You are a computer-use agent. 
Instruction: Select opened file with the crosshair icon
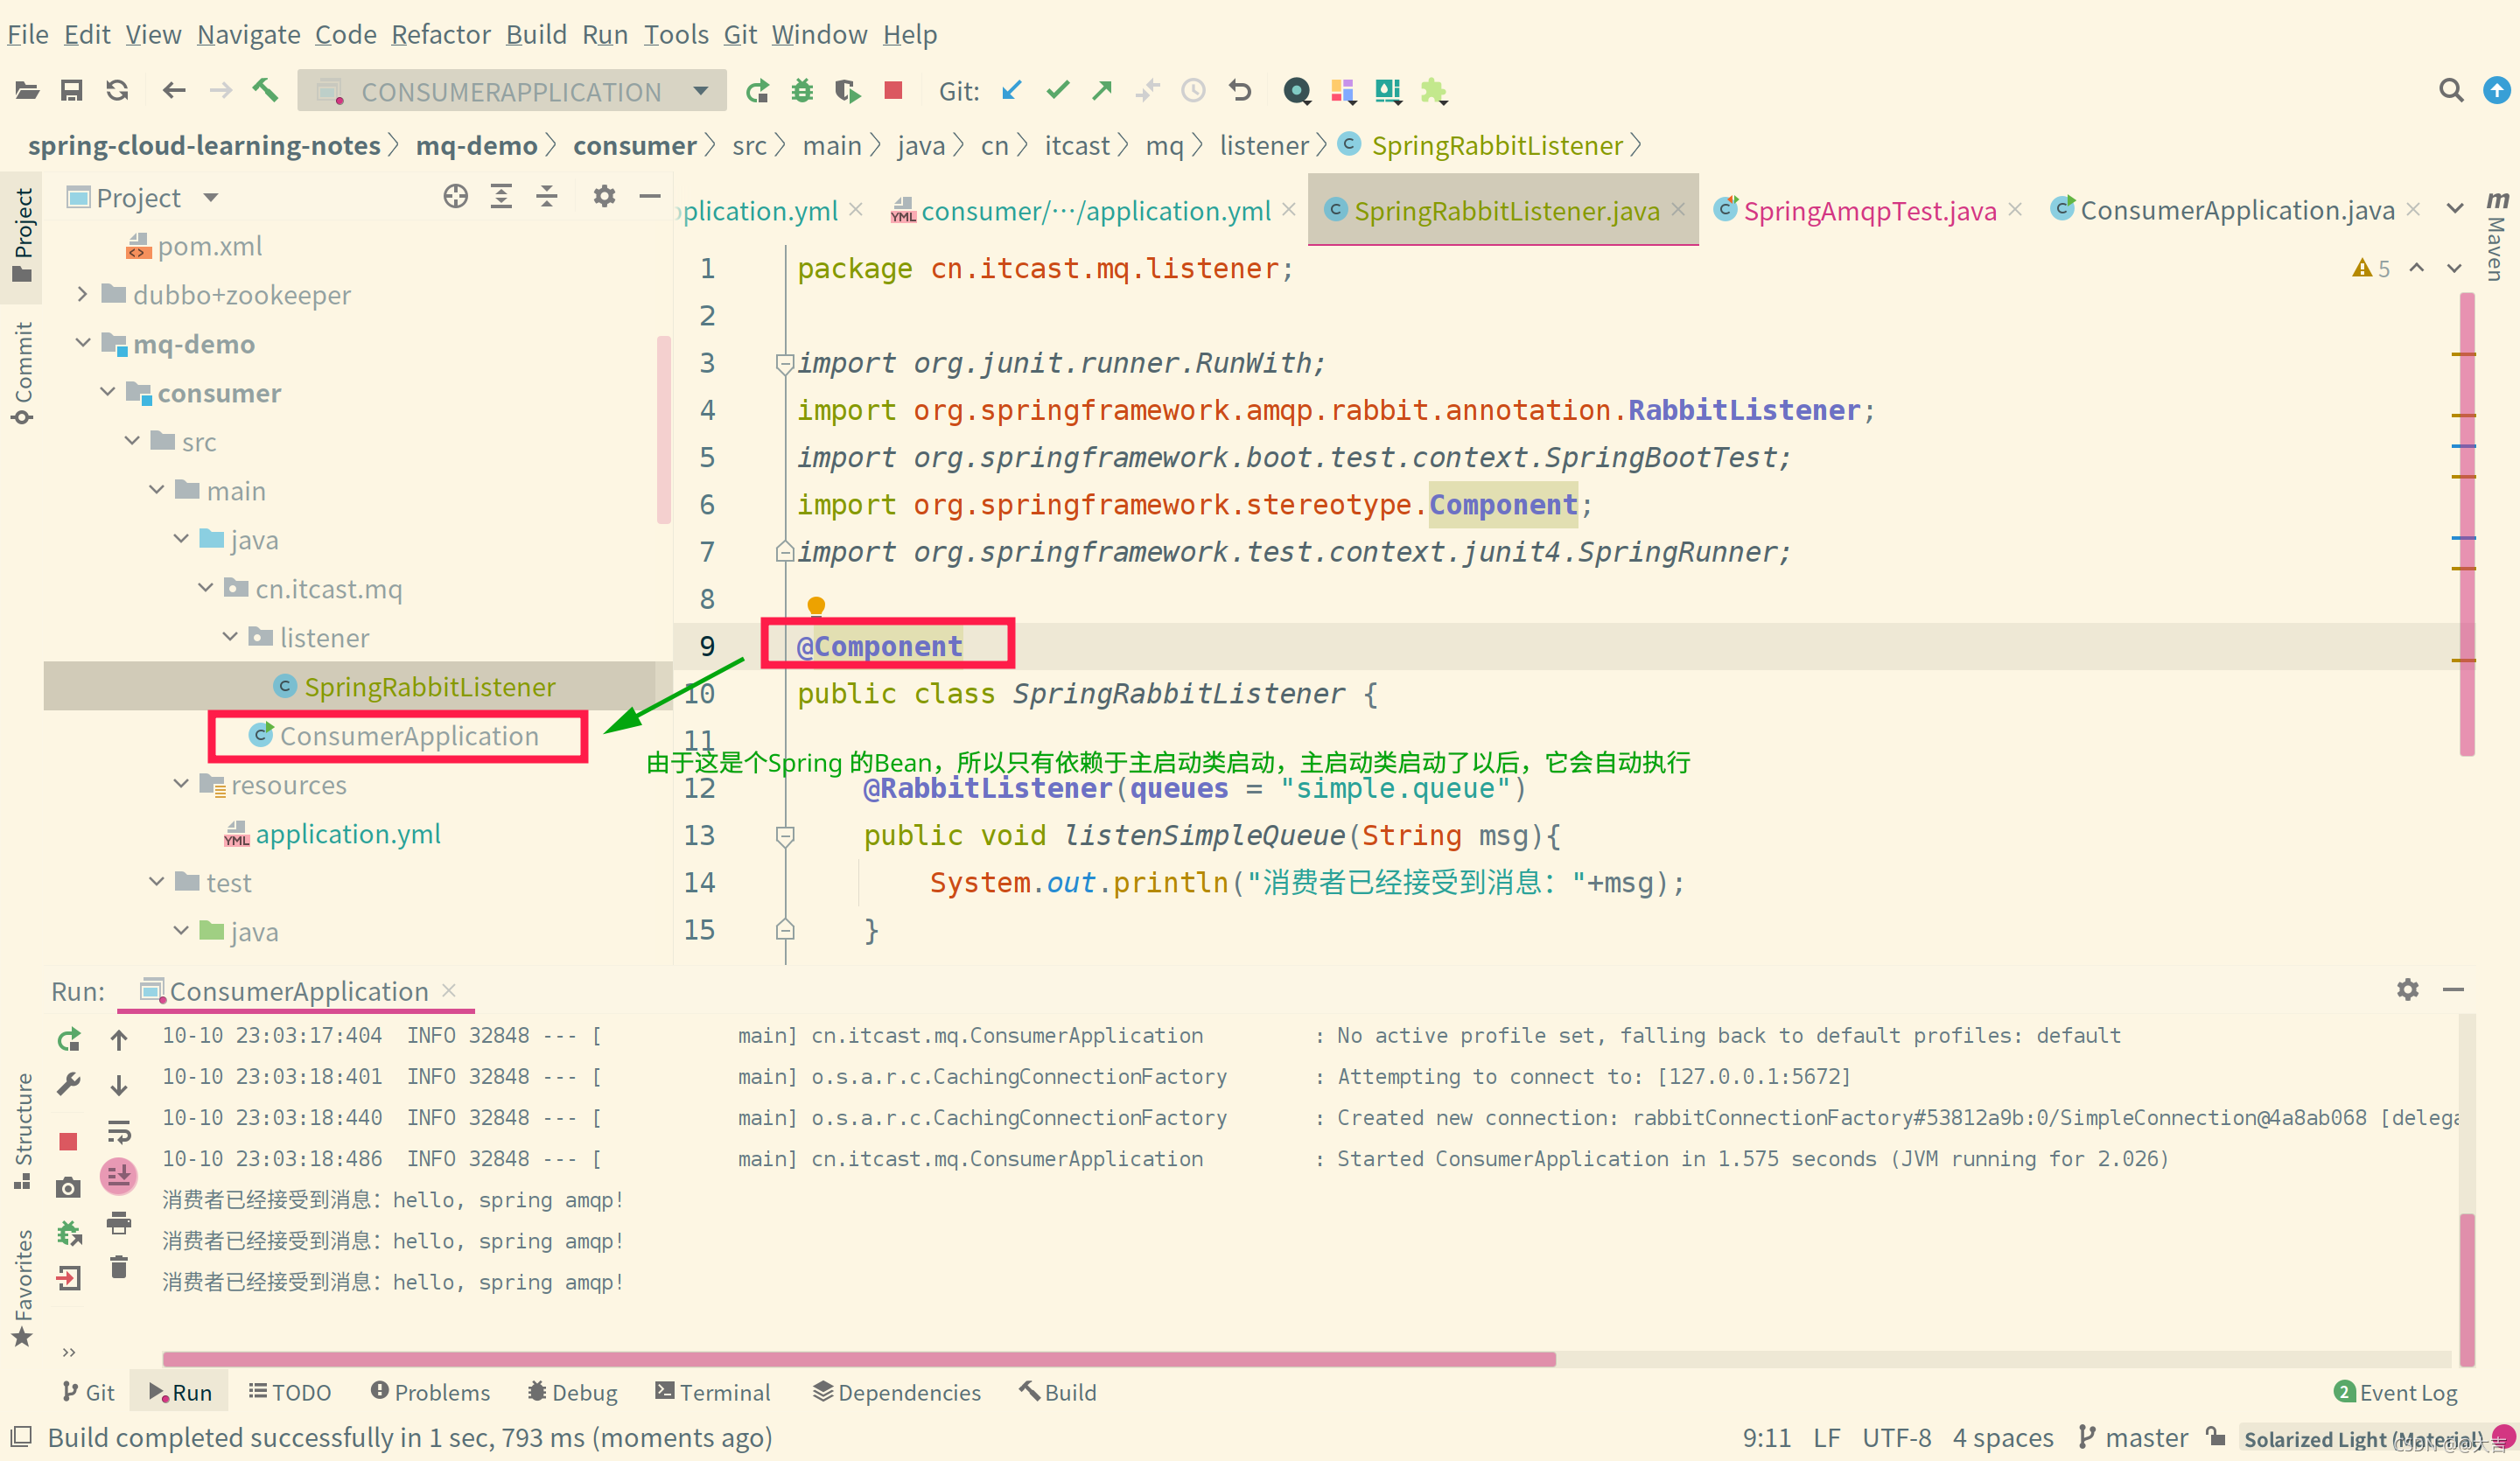pyautogui.click(x=455, y=197)
